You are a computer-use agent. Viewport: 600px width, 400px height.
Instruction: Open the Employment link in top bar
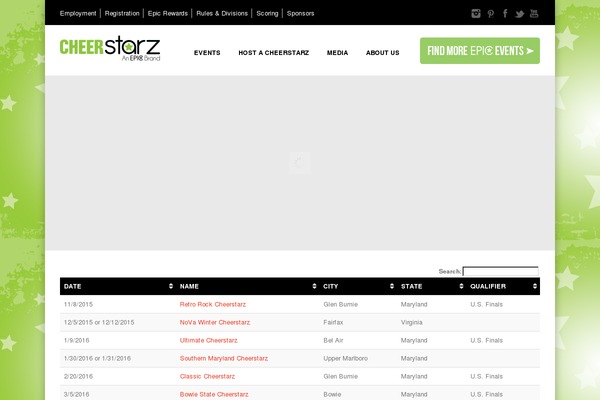(78, 13)
